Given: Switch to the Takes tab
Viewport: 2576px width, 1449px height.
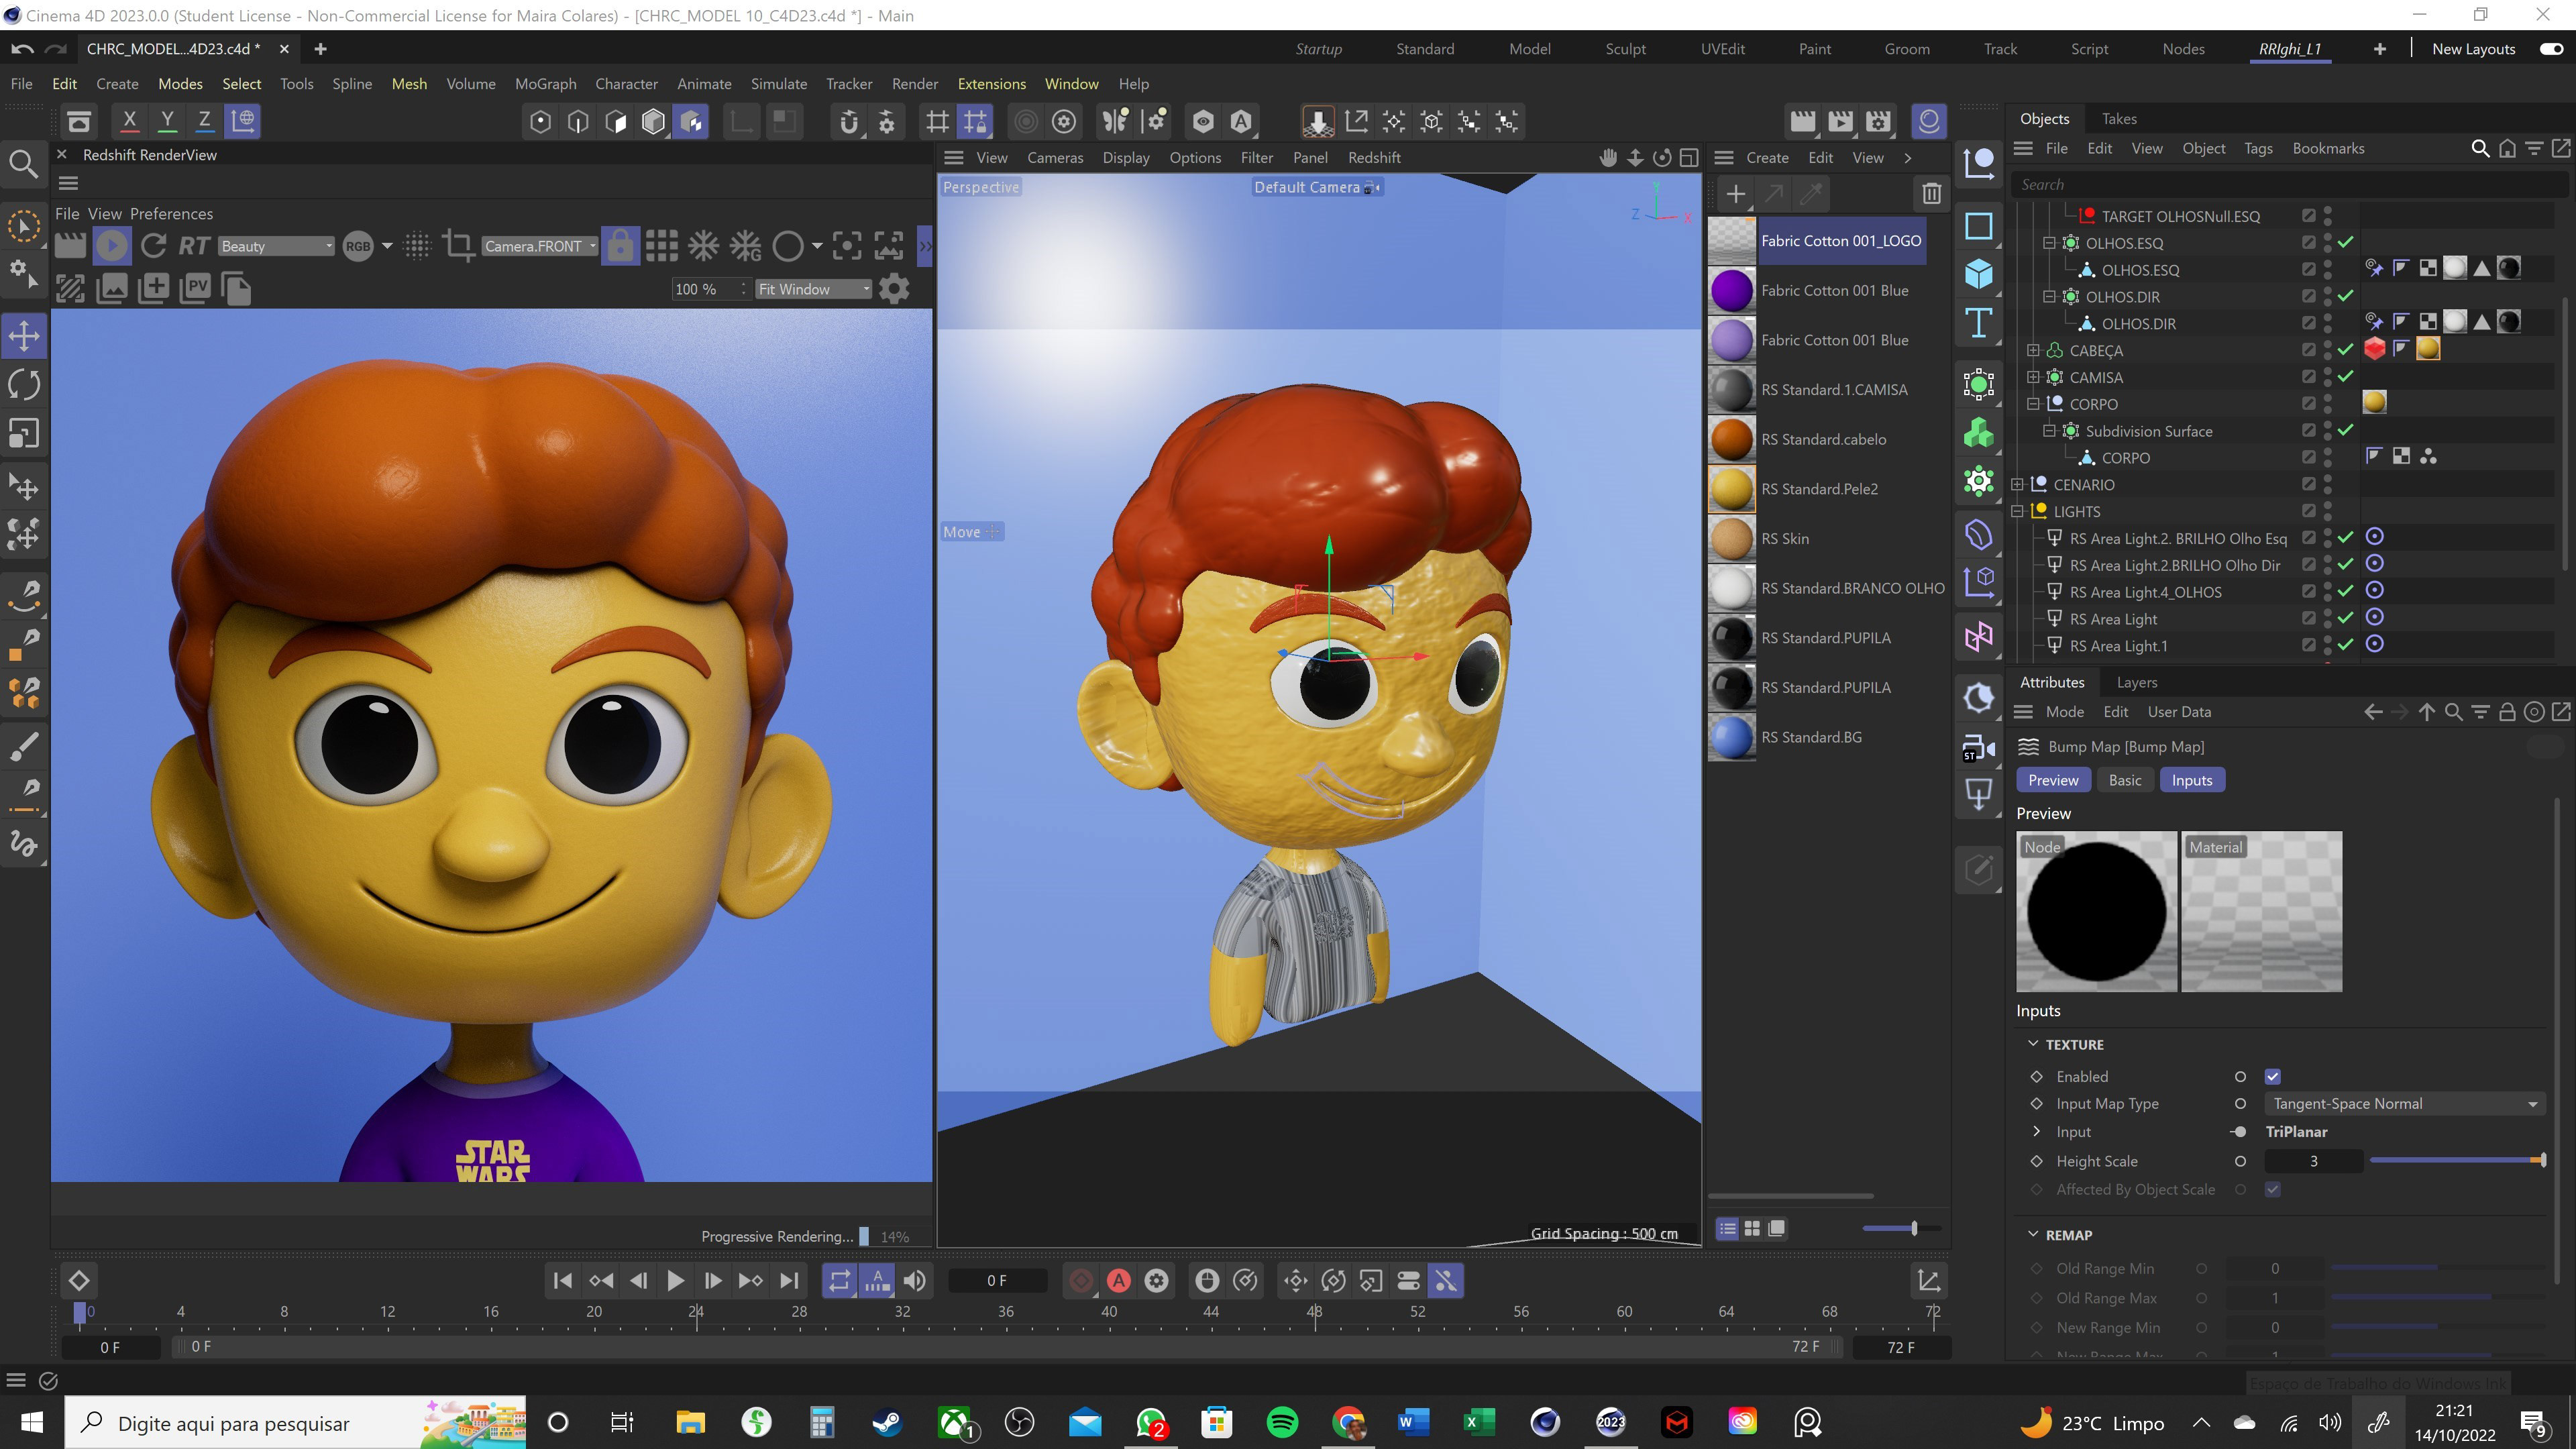Looking at the screenshot, I should (2118, 119).
